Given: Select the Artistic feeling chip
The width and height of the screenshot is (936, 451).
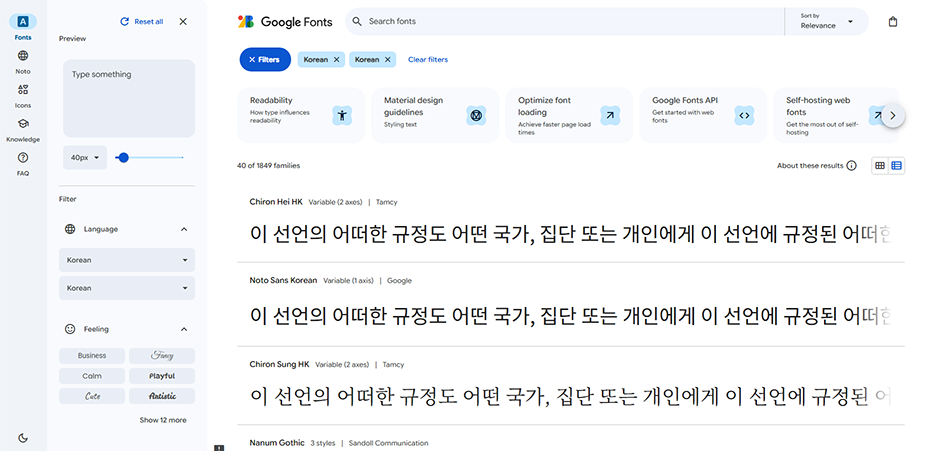Looking at the screenshot, I should tap(162, 396).
